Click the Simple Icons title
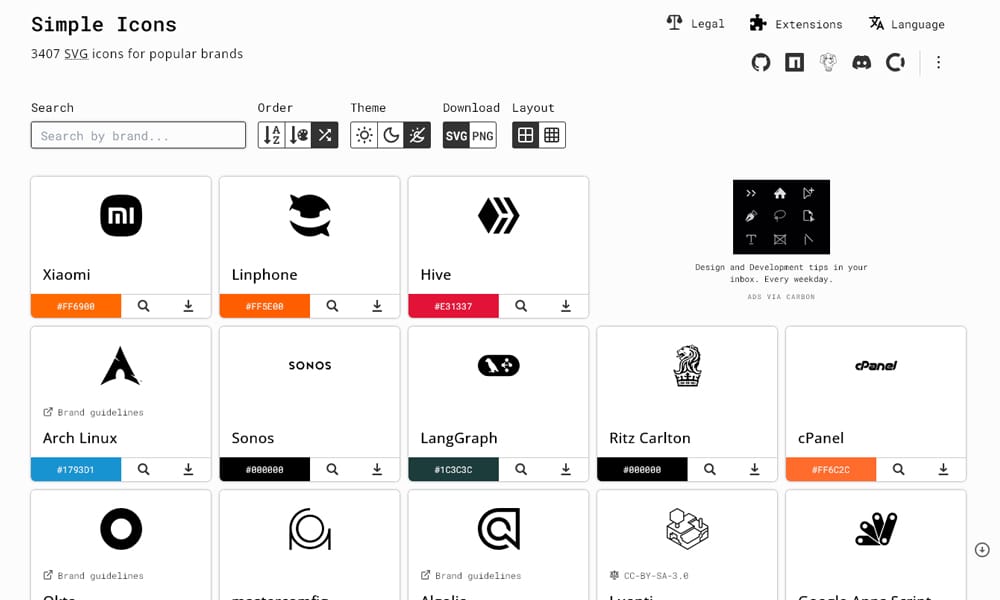This screenshot has width=1000, height=600. click(x=104, y=24)
